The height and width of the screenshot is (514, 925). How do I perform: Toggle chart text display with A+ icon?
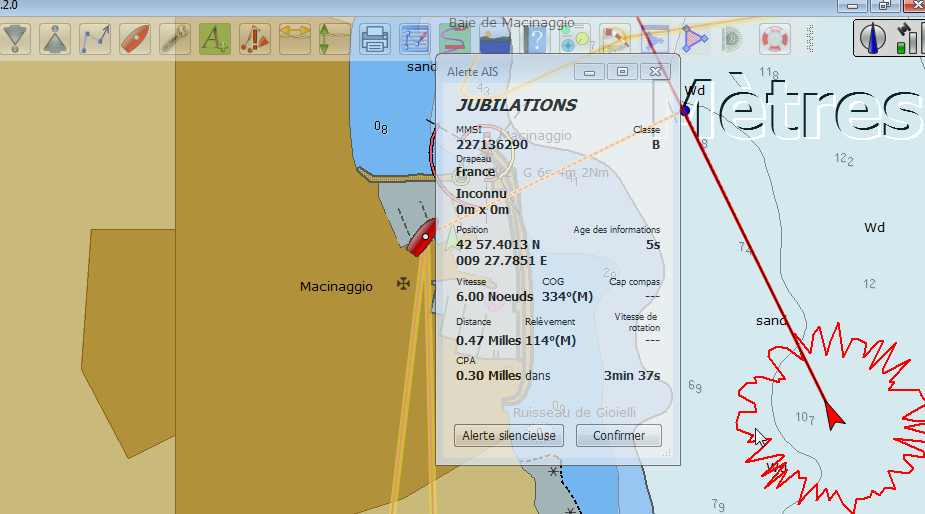click(x=215, y=39)
